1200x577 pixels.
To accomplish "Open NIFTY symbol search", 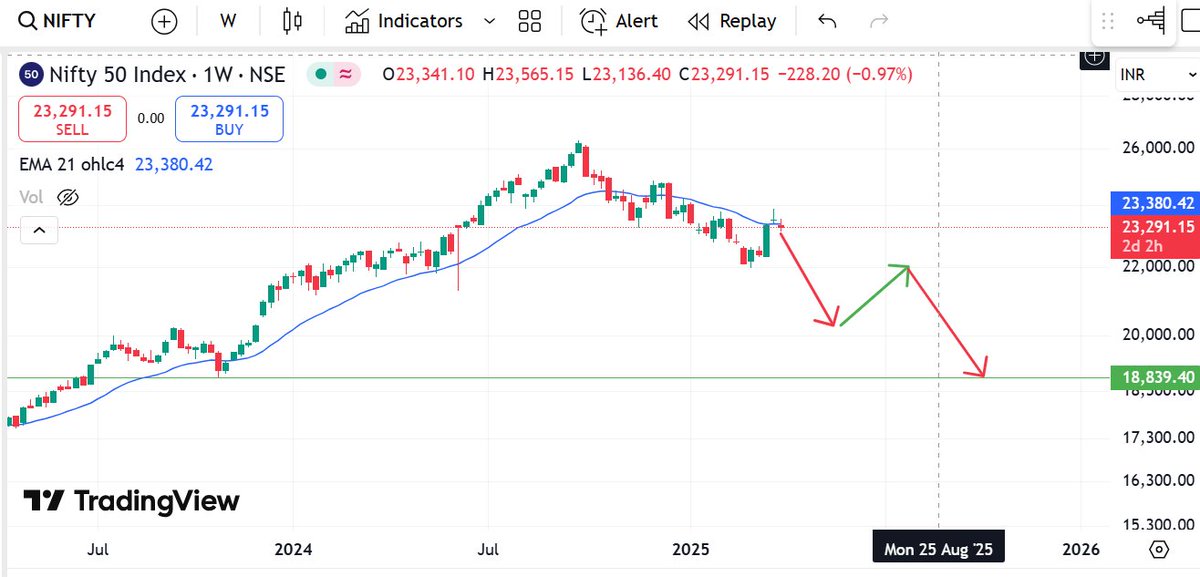I will pyautogui.click(x=58, y=21).
